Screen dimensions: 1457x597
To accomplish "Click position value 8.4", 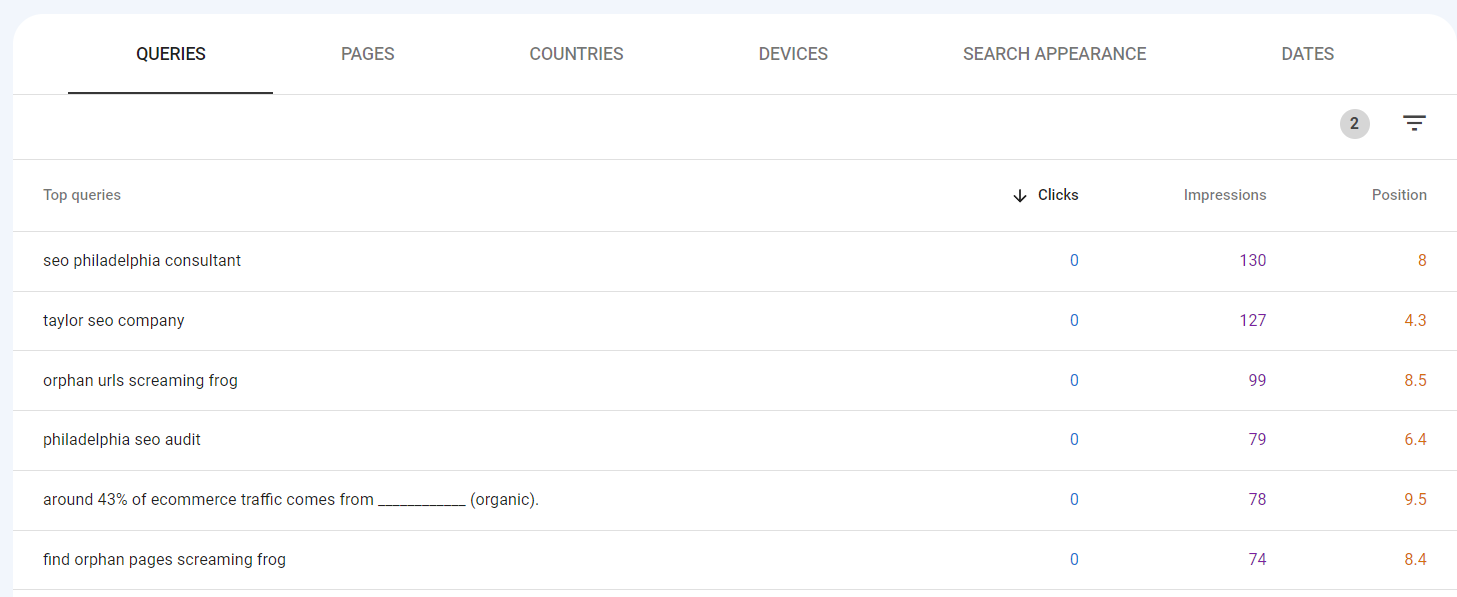I will pos(1415,559).
